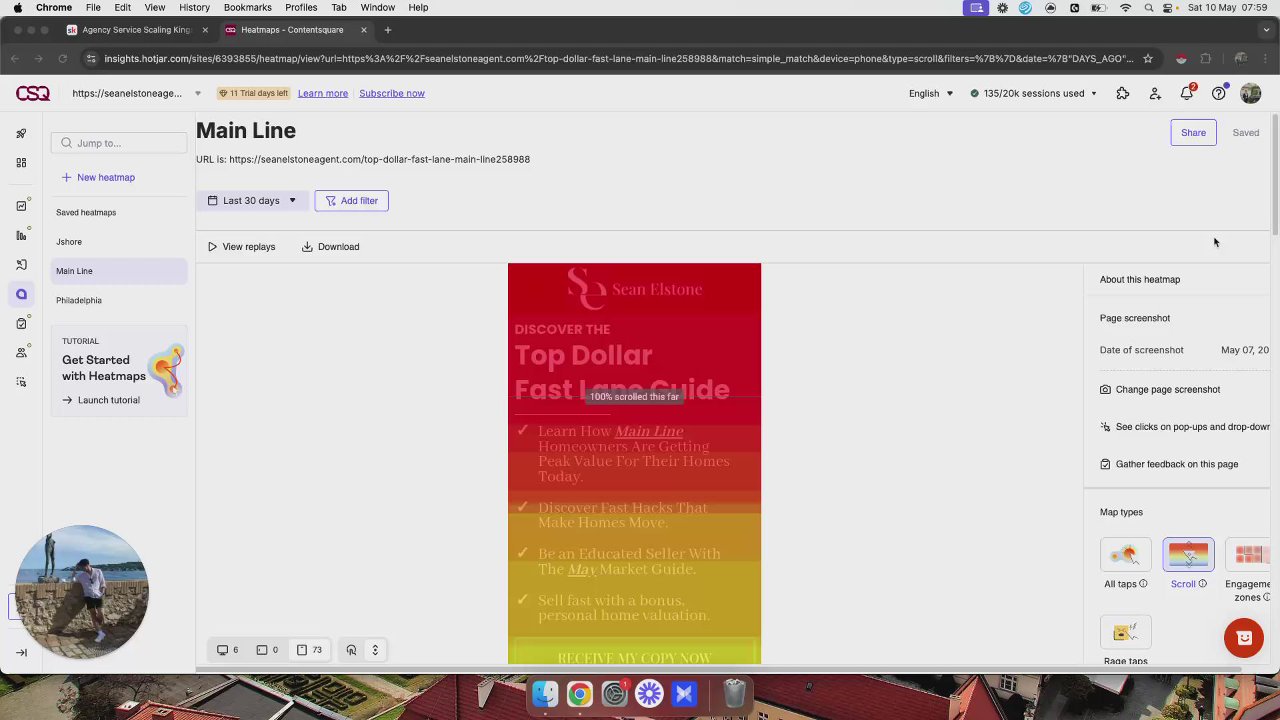Open the Philadelphia saved heatmap

(79, 300)
